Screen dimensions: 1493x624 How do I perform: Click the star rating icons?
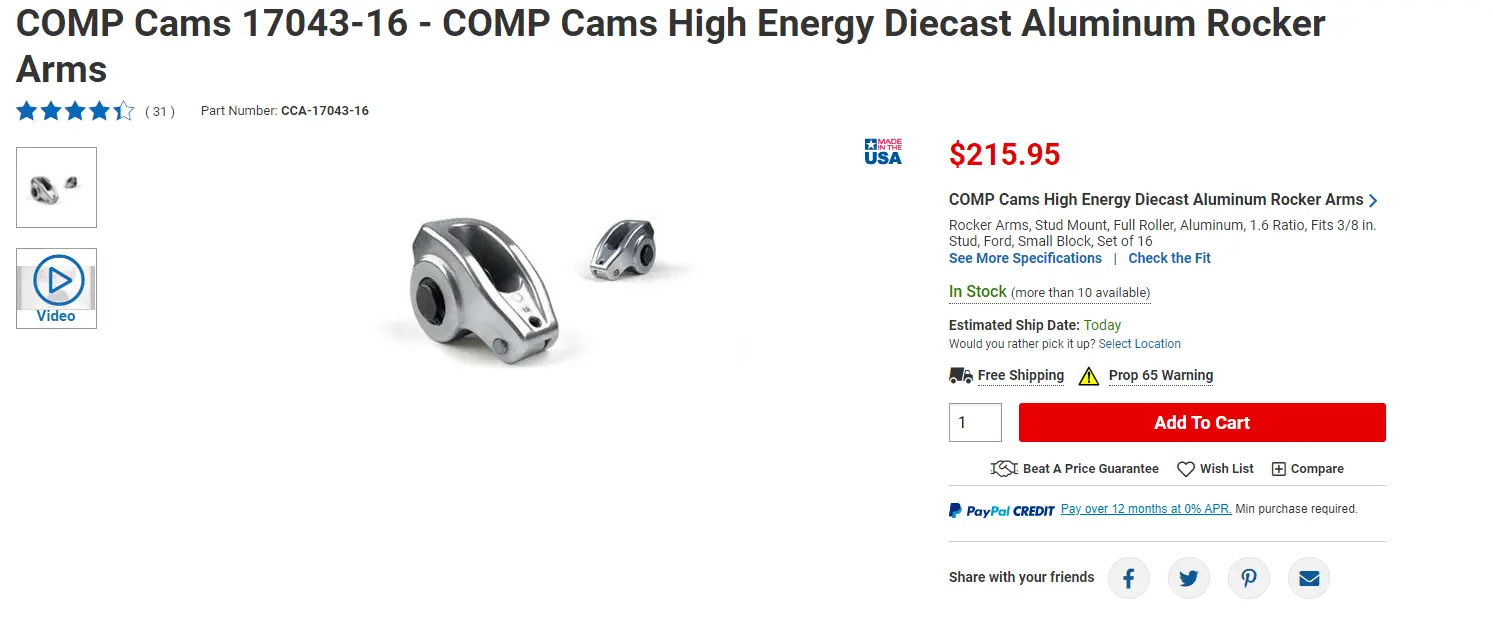75,111
